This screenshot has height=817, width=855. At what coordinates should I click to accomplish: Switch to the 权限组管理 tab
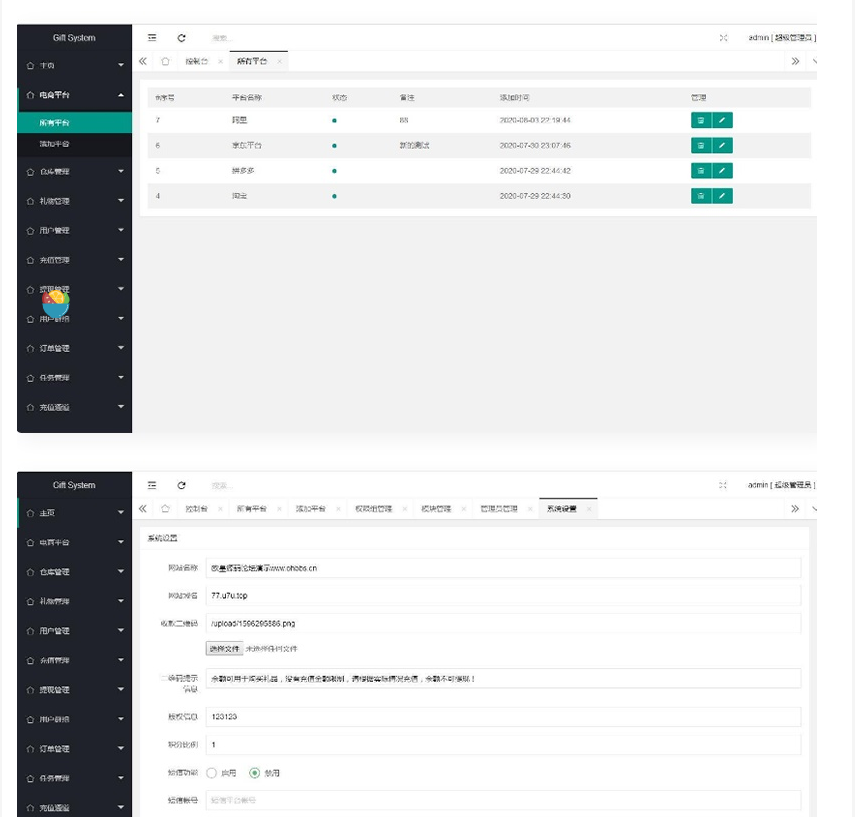click(373, 509)
